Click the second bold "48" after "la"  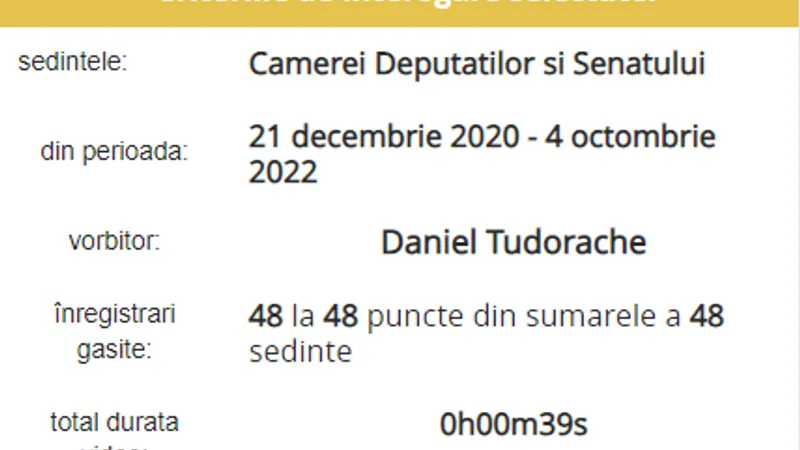[340, 316]
